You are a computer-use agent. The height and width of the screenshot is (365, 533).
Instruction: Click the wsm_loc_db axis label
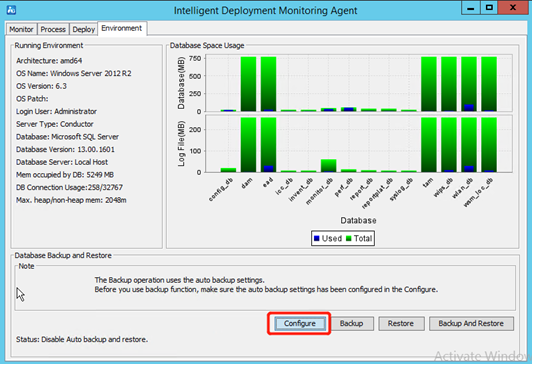pos(479,192)
